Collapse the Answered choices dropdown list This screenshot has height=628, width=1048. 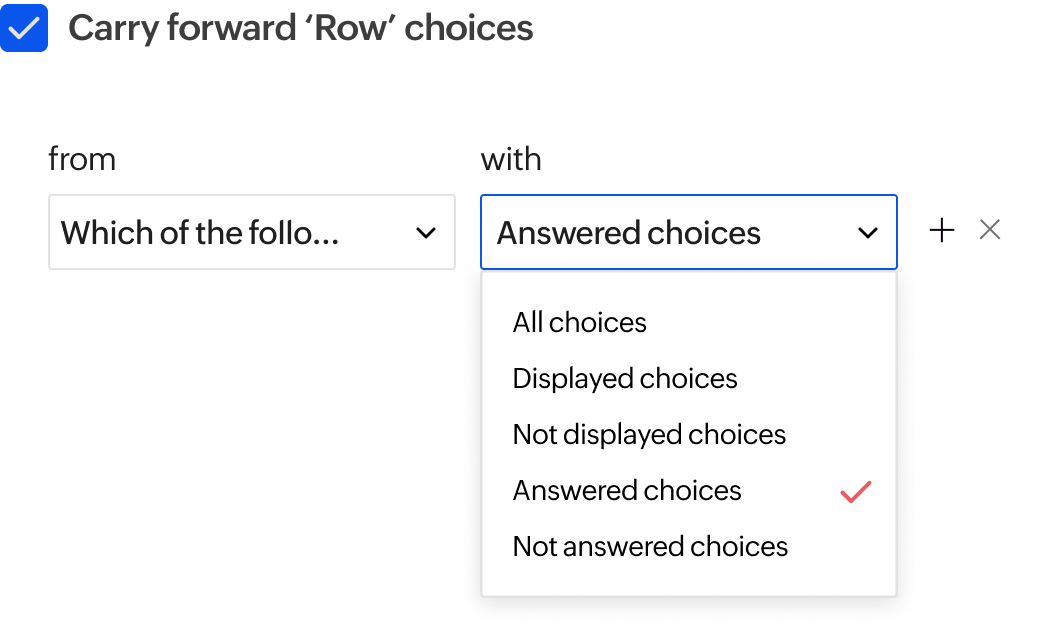coord(868,232)
